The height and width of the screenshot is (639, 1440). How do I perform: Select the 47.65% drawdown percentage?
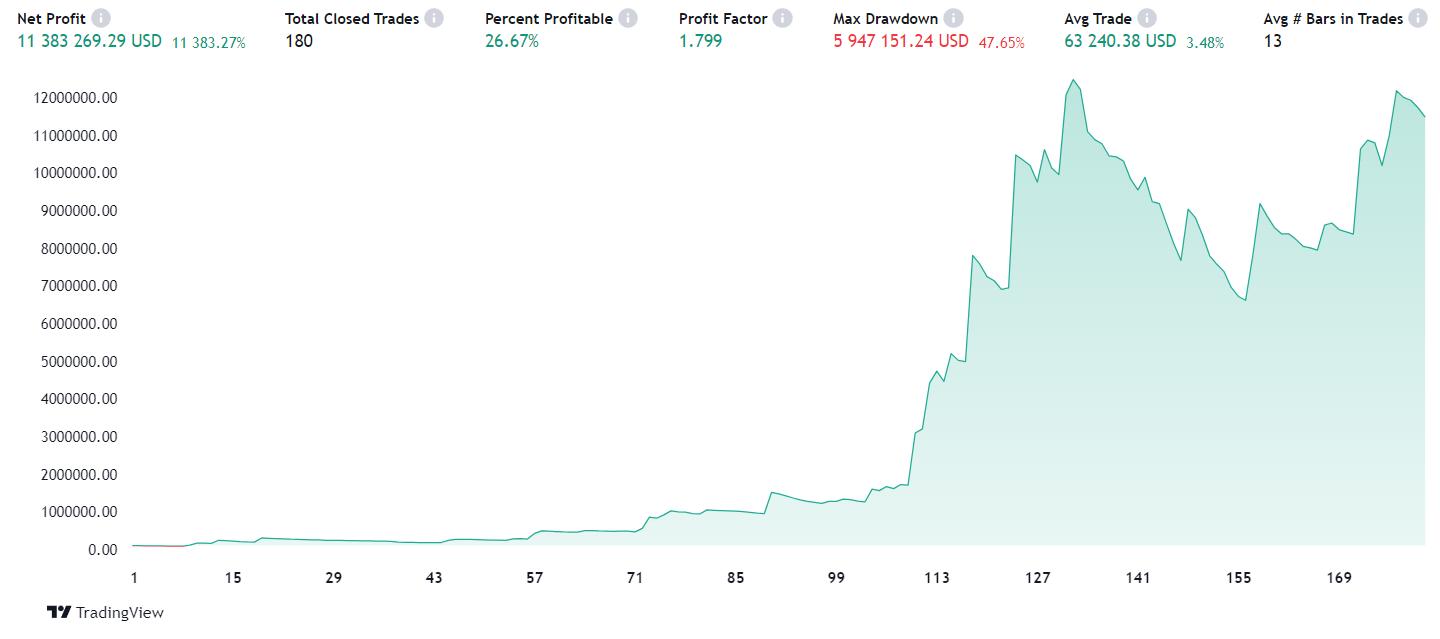[1001, 42]
